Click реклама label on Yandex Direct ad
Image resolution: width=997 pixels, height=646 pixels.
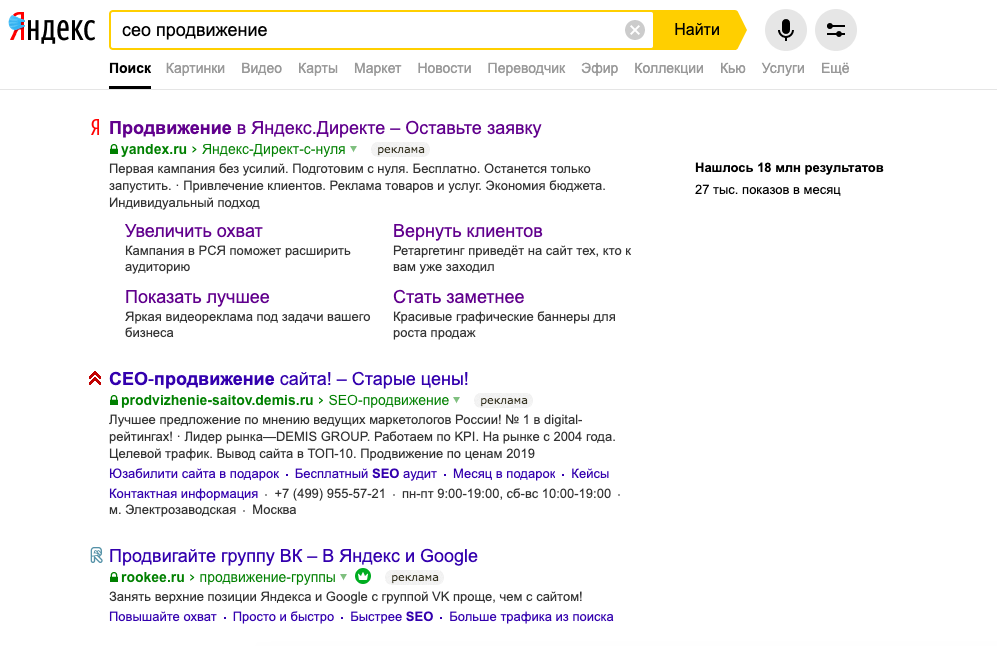coord(401,149)
